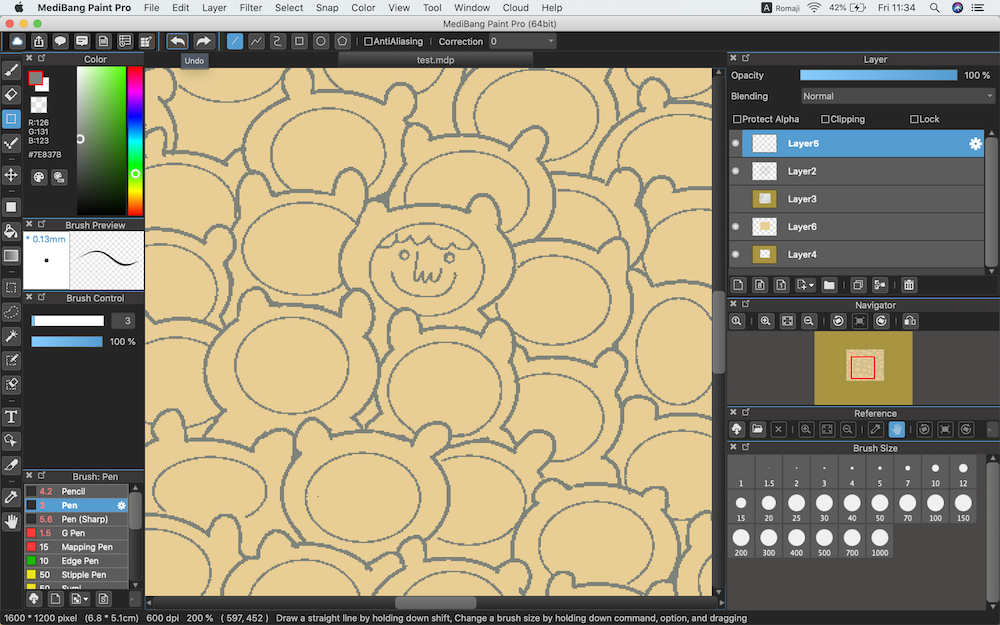
Task: Open the Filter menu
Action: [x=251, y=8]
